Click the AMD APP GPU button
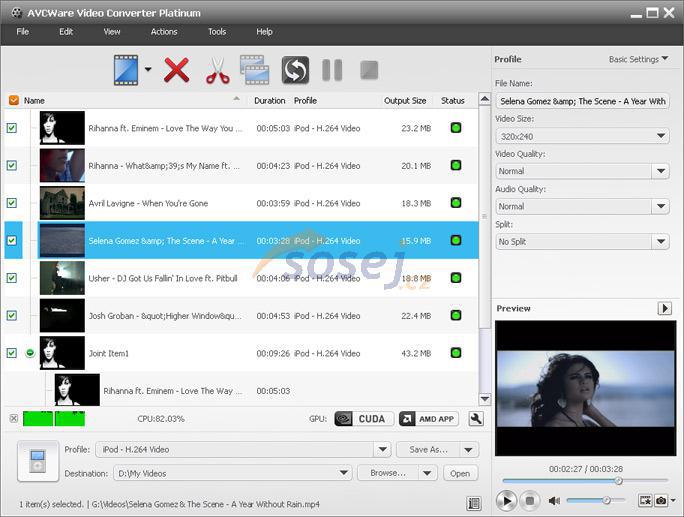Image resolution: width=684 pixels, height=517 pixels. [429, 419]
